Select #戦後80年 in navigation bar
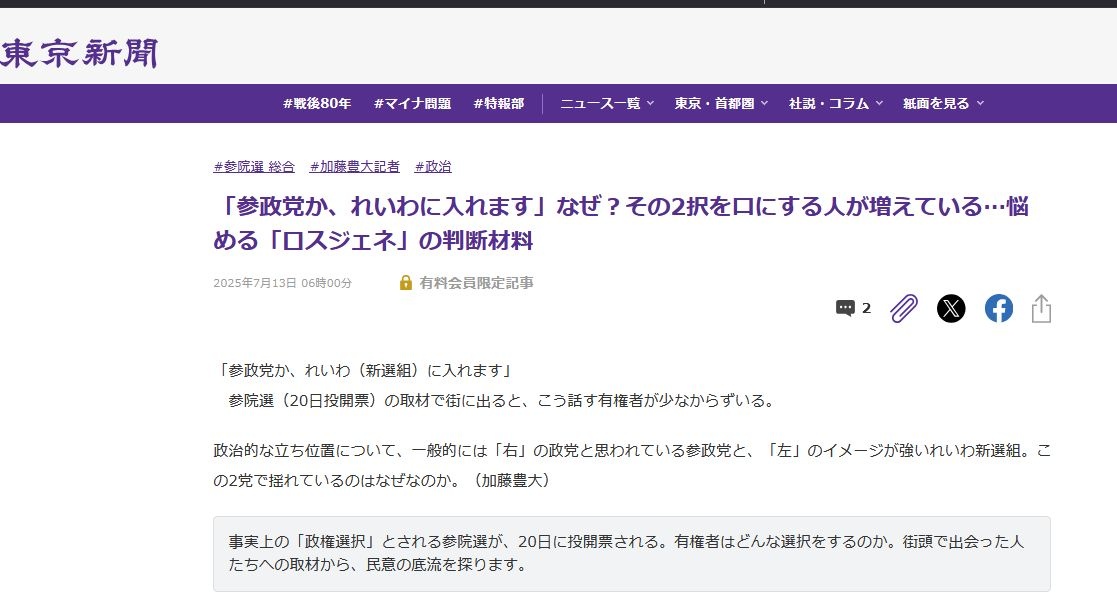1117x610 pixels. pyautogui.click(x=317, y=103)
